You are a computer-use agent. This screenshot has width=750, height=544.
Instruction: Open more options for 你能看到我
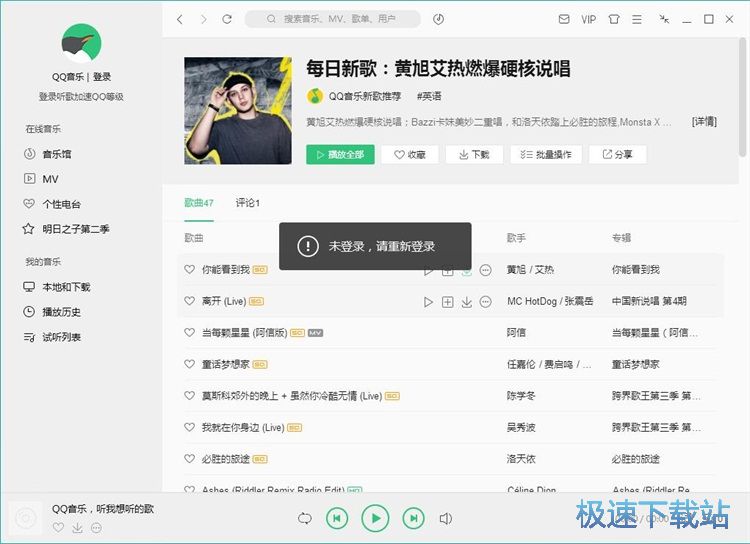(x=485, y=270)
